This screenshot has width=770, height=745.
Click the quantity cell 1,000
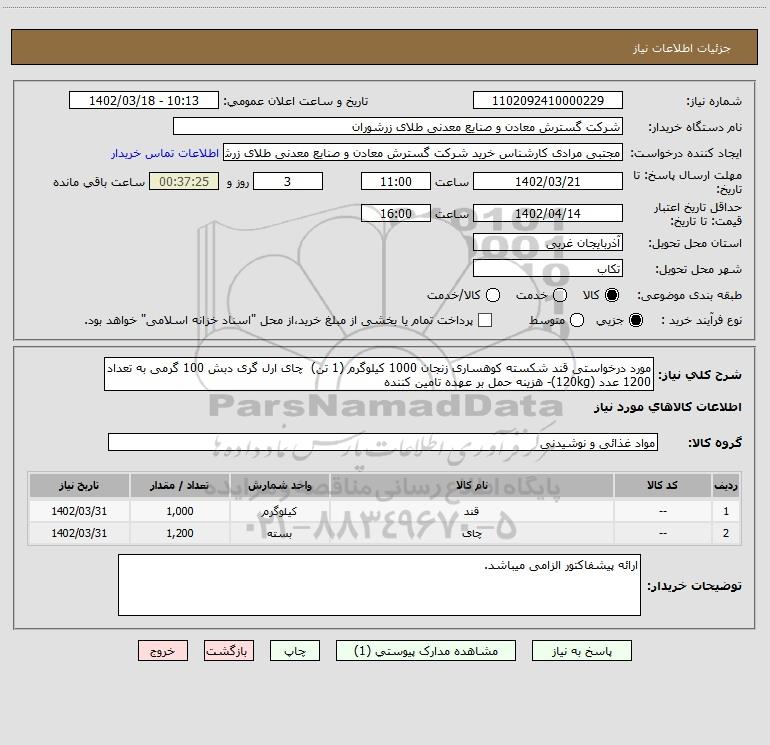180,511
